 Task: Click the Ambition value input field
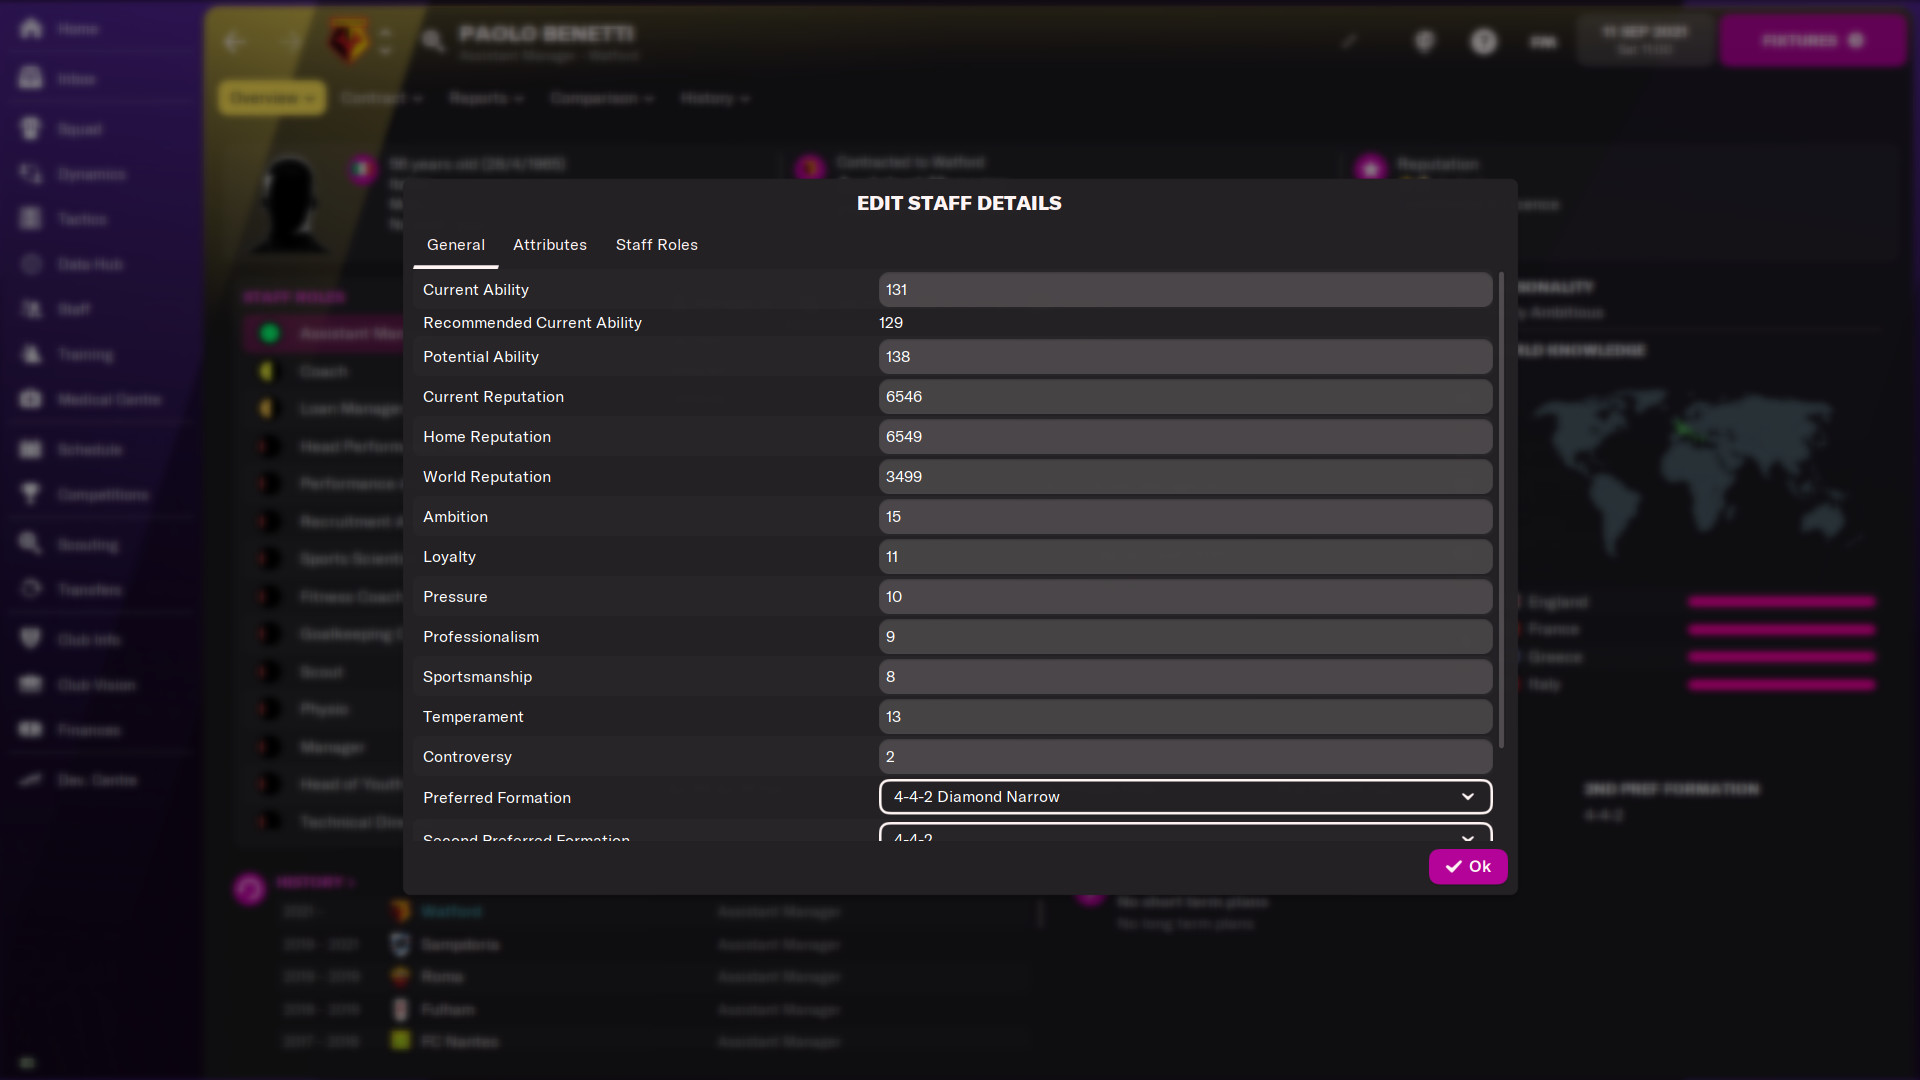1184,516
